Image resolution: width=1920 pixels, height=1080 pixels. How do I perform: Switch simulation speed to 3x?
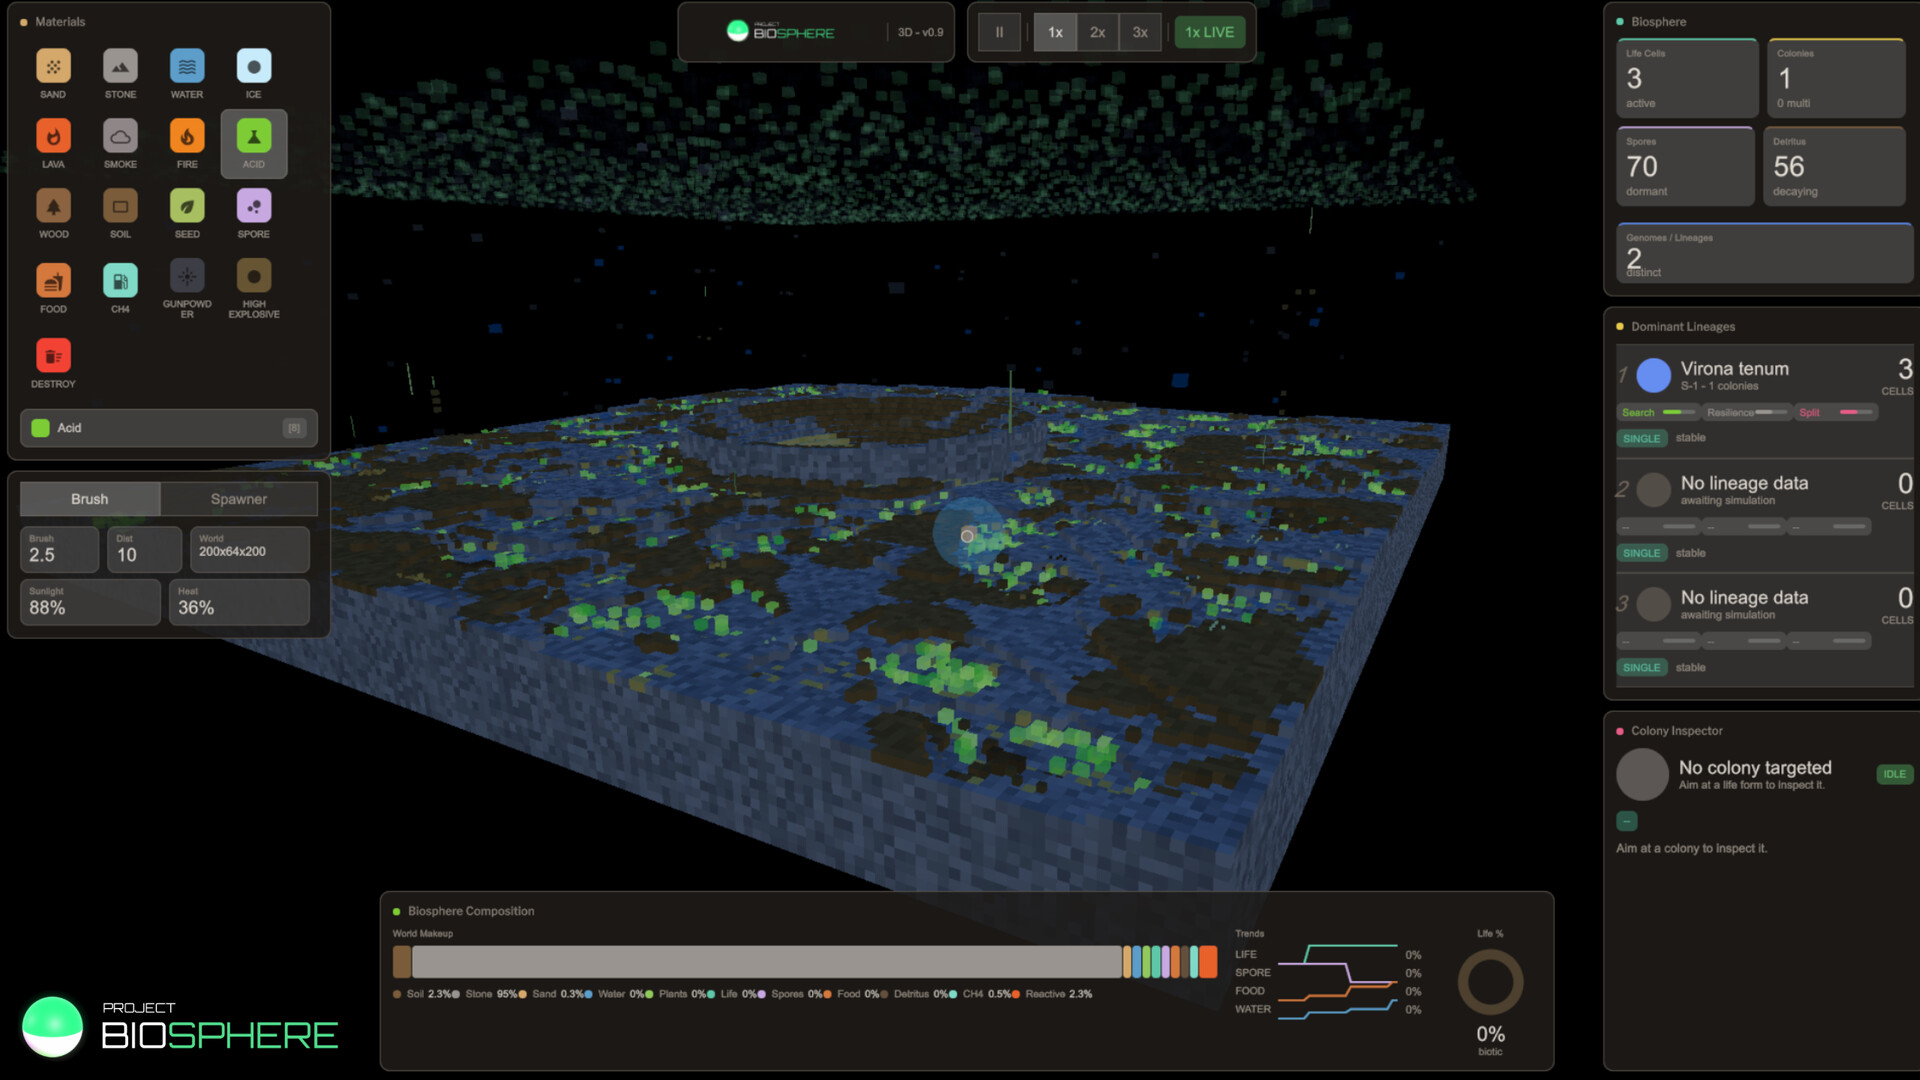pos(1140,32)
